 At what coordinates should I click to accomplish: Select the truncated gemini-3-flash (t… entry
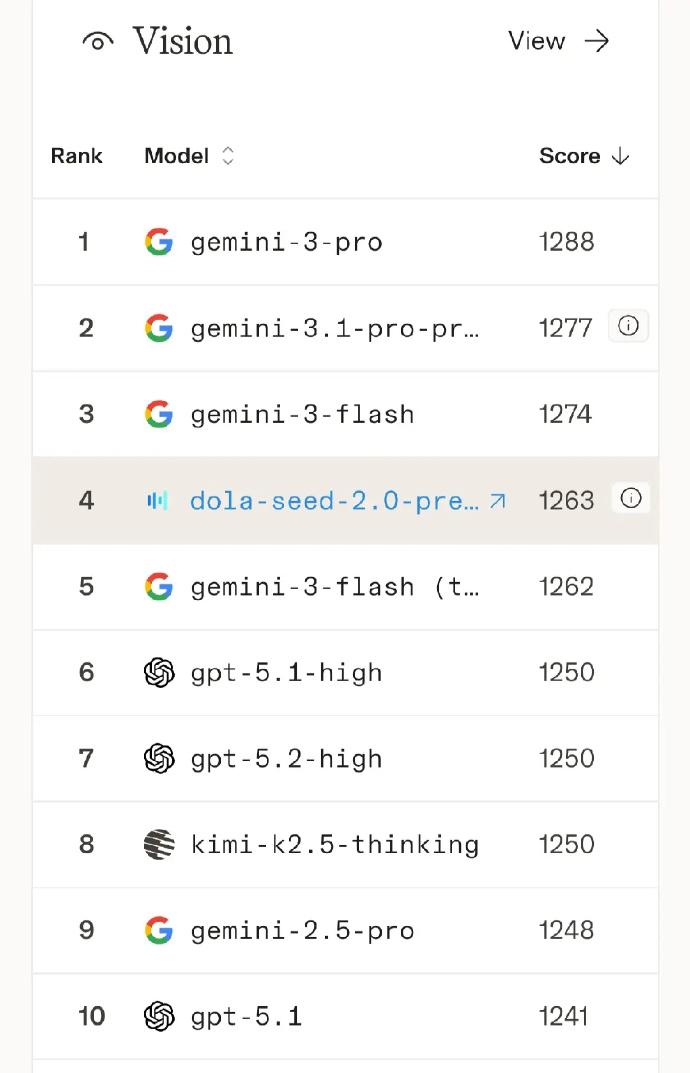tap(334, 587)
